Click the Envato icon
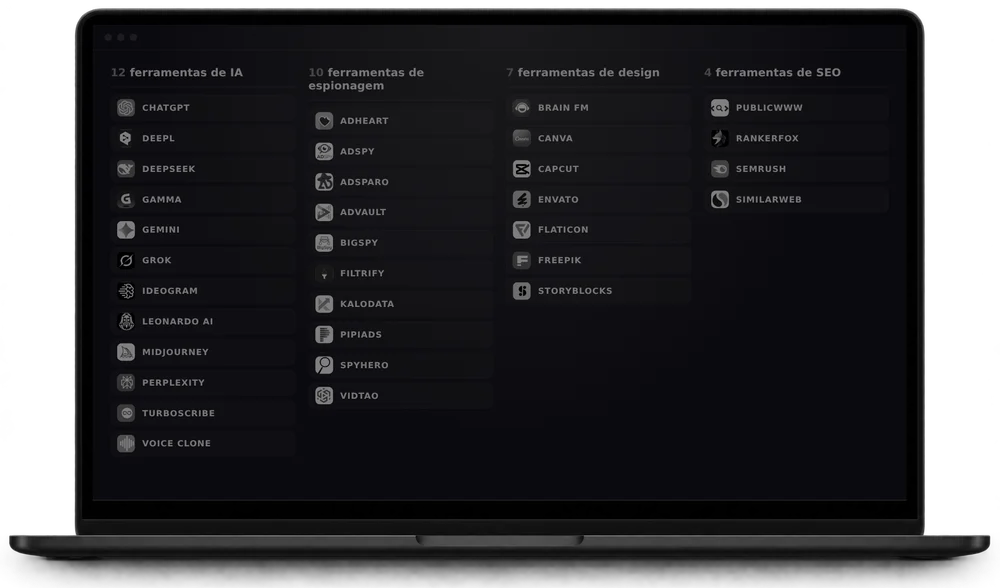The width and height of the screenshot is (1000, 588). tap(522, 199)
